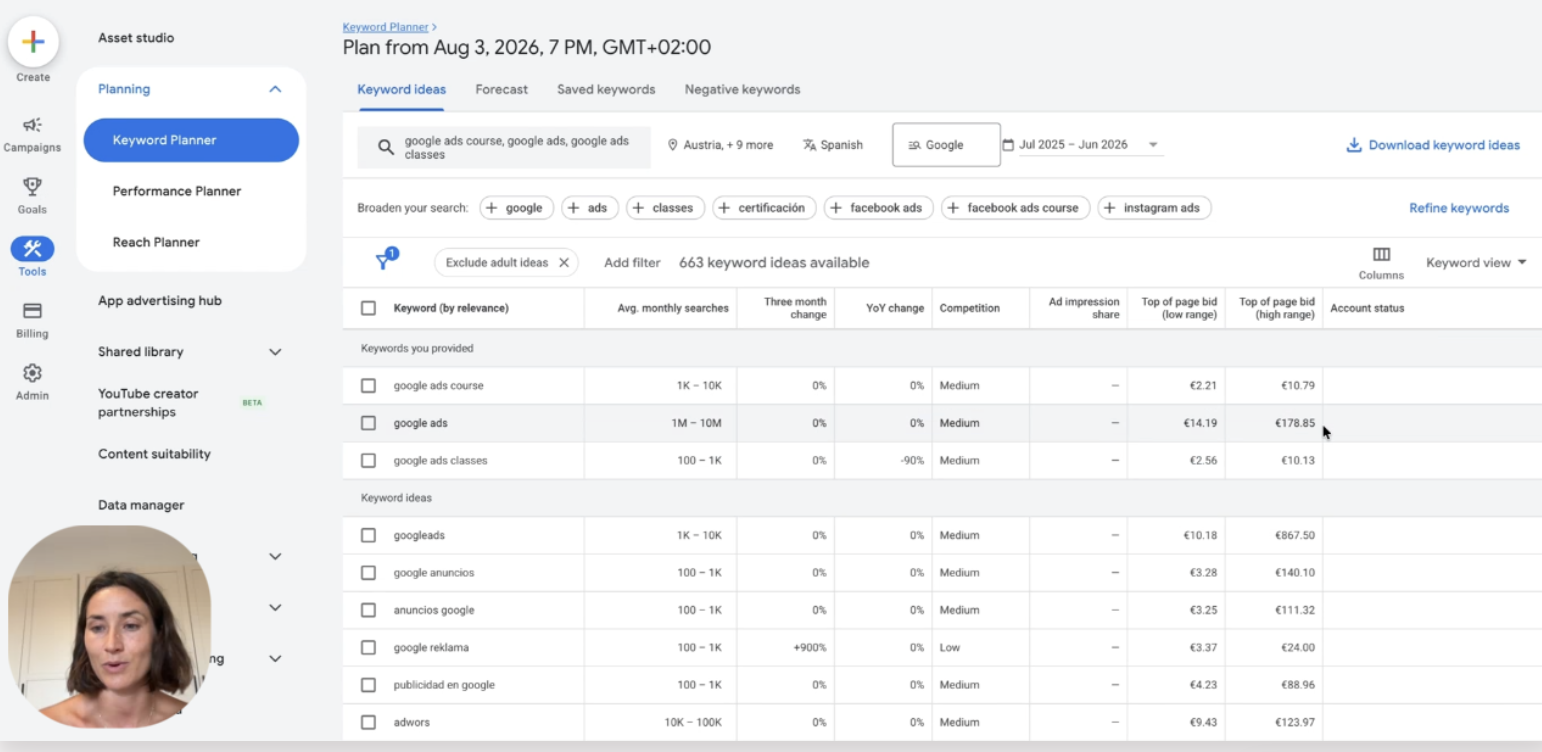Open the Keyword view dropdown

1476,263
